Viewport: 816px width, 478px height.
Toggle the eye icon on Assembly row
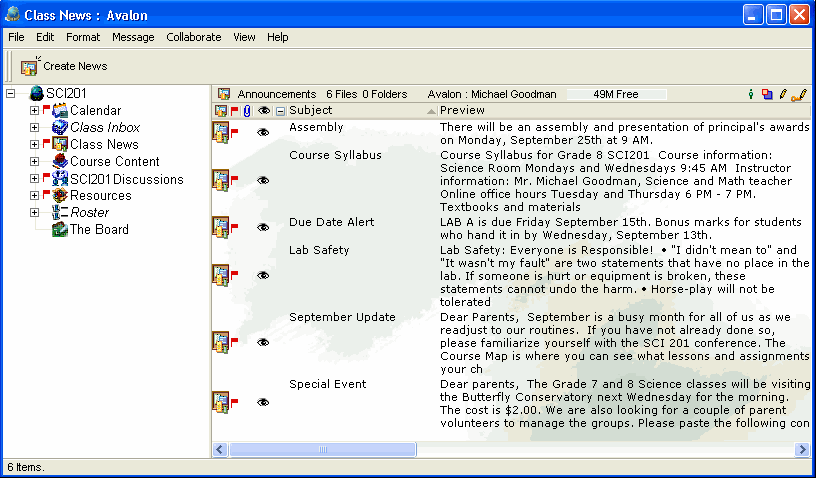coord(264,132)
